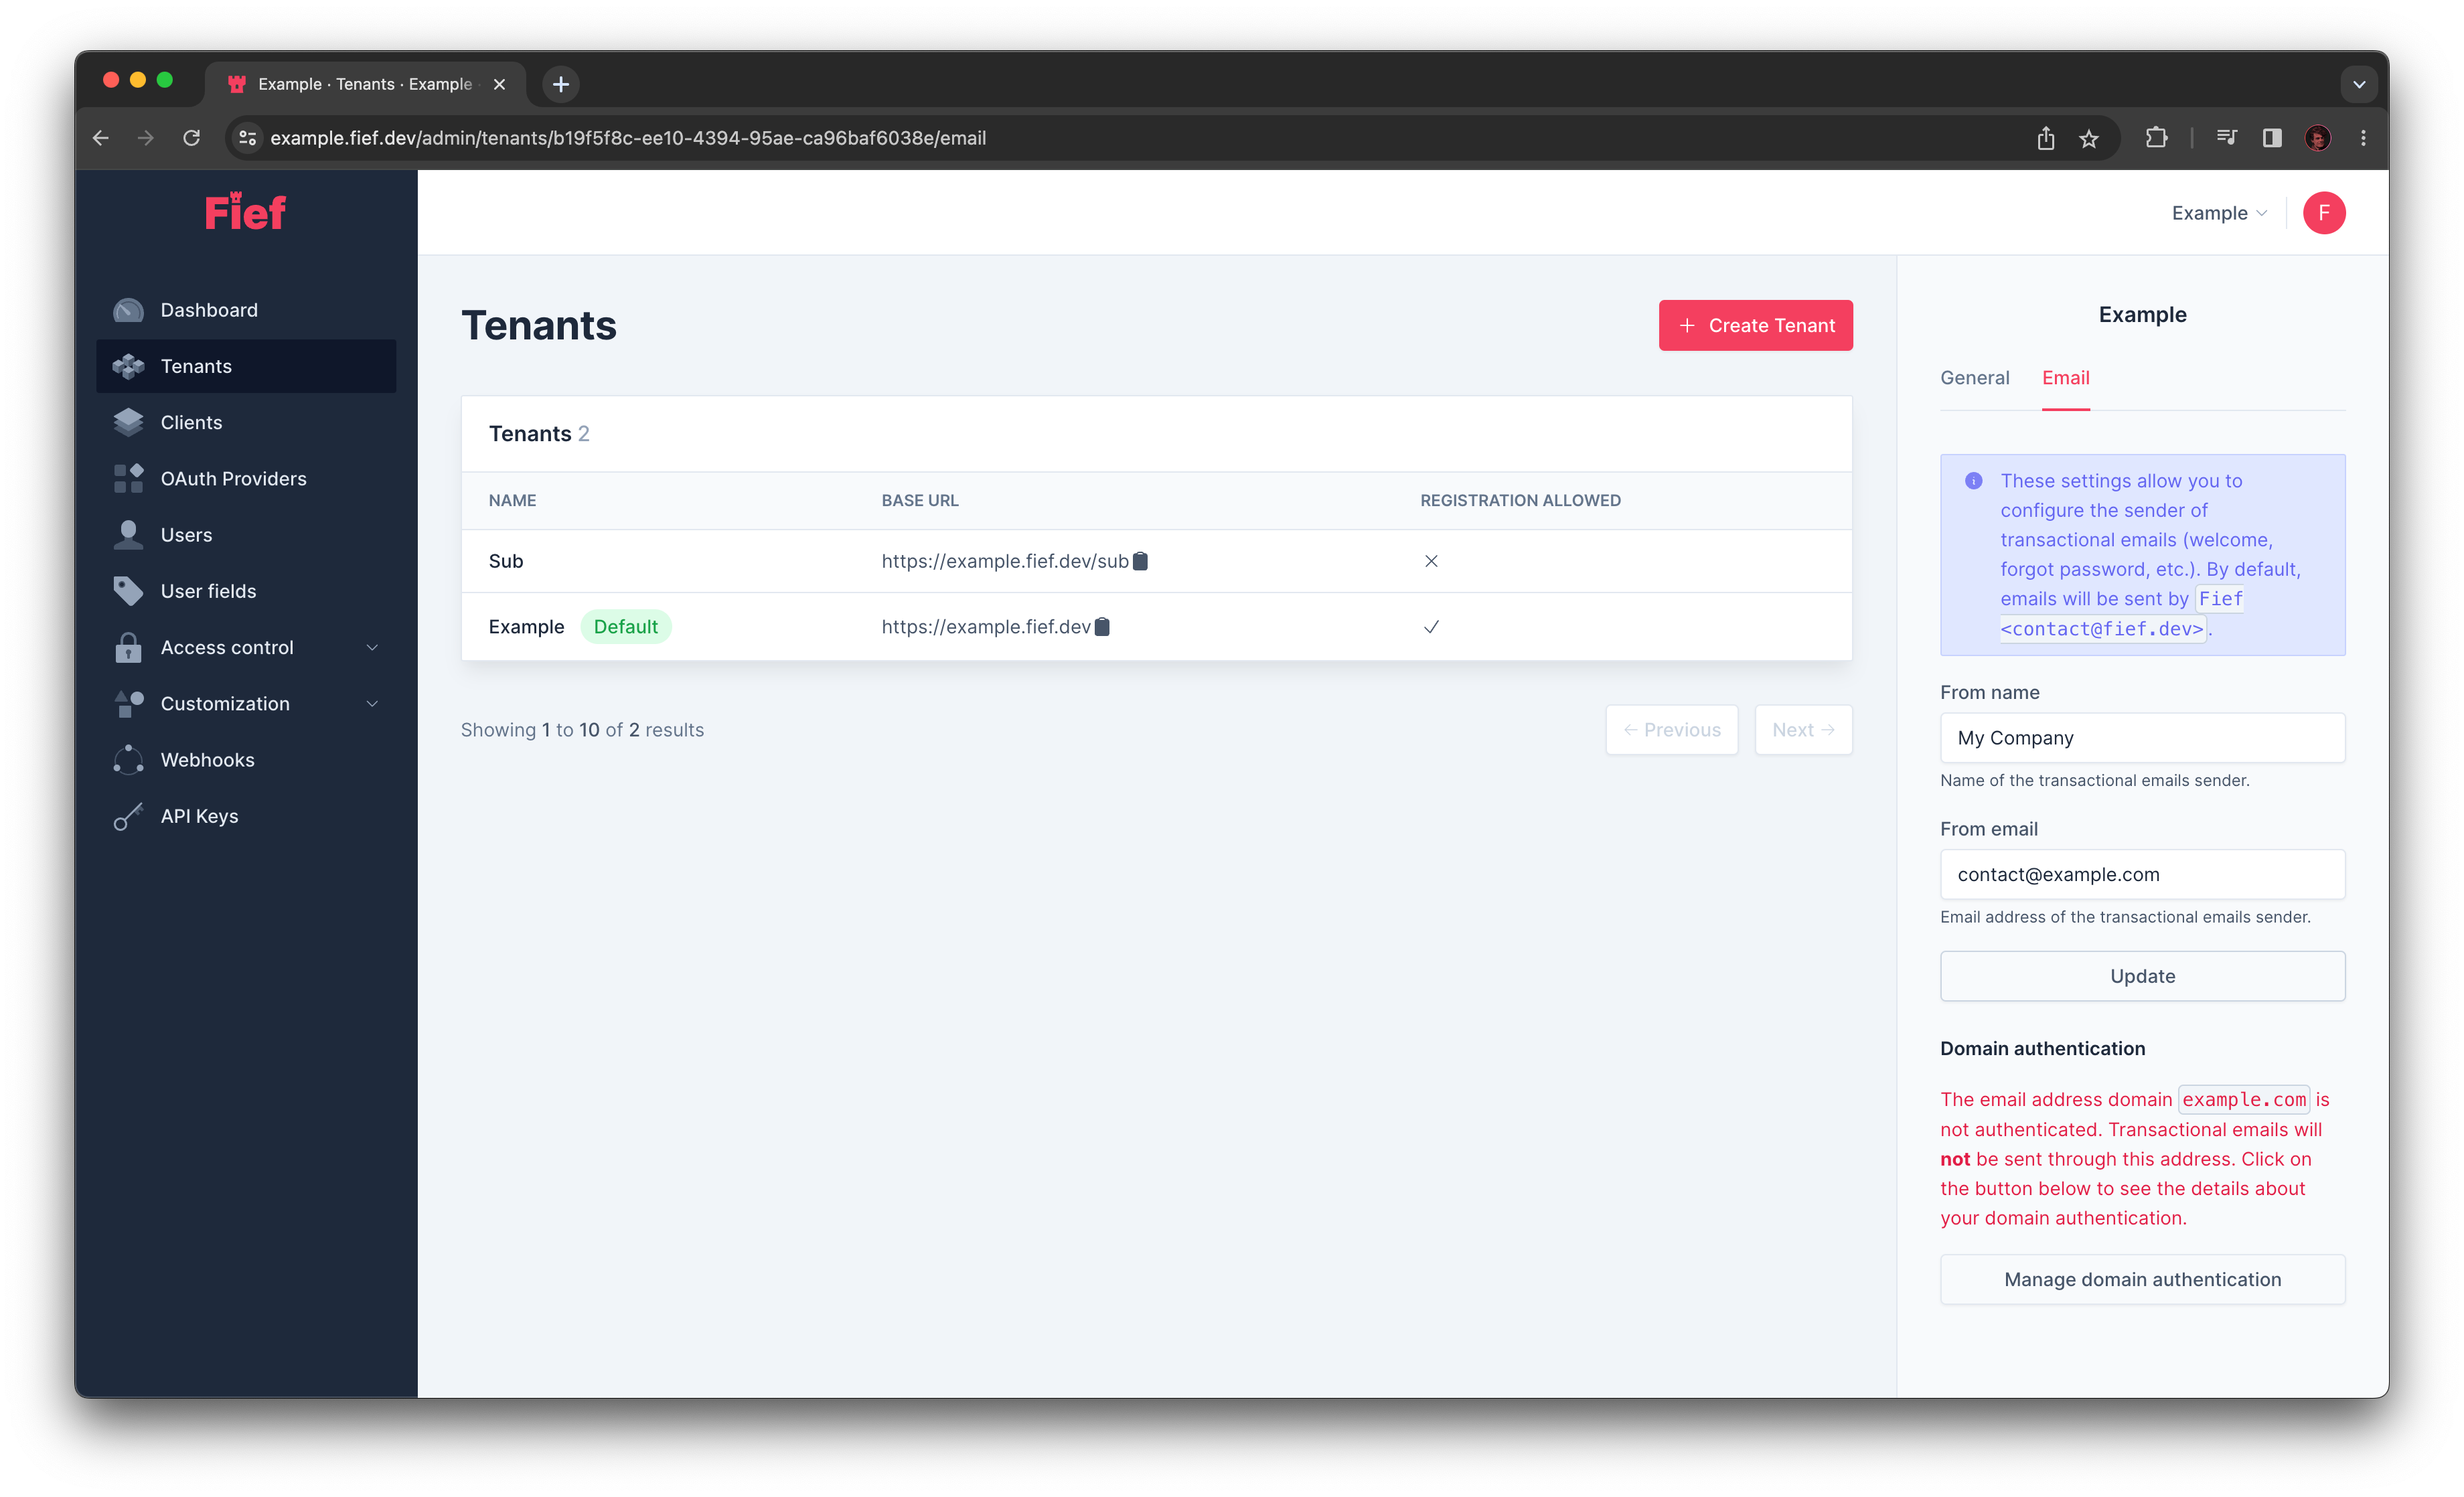Click the Create Tenant button

coord(1755,325)
